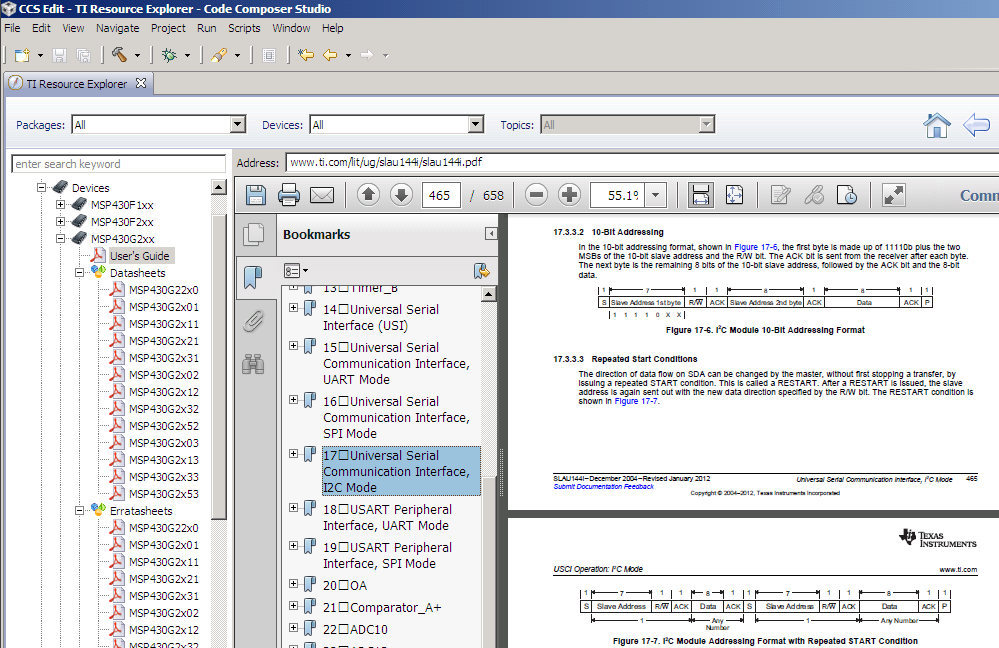The width and height of the screenshot is (999, 648).
Task: Expand the MSP430F2xx tree node
Action: point(61,222)
